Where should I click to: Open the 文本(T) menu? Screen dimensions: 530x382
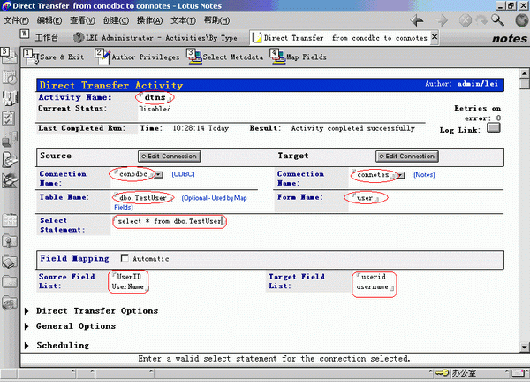[183, 21]
